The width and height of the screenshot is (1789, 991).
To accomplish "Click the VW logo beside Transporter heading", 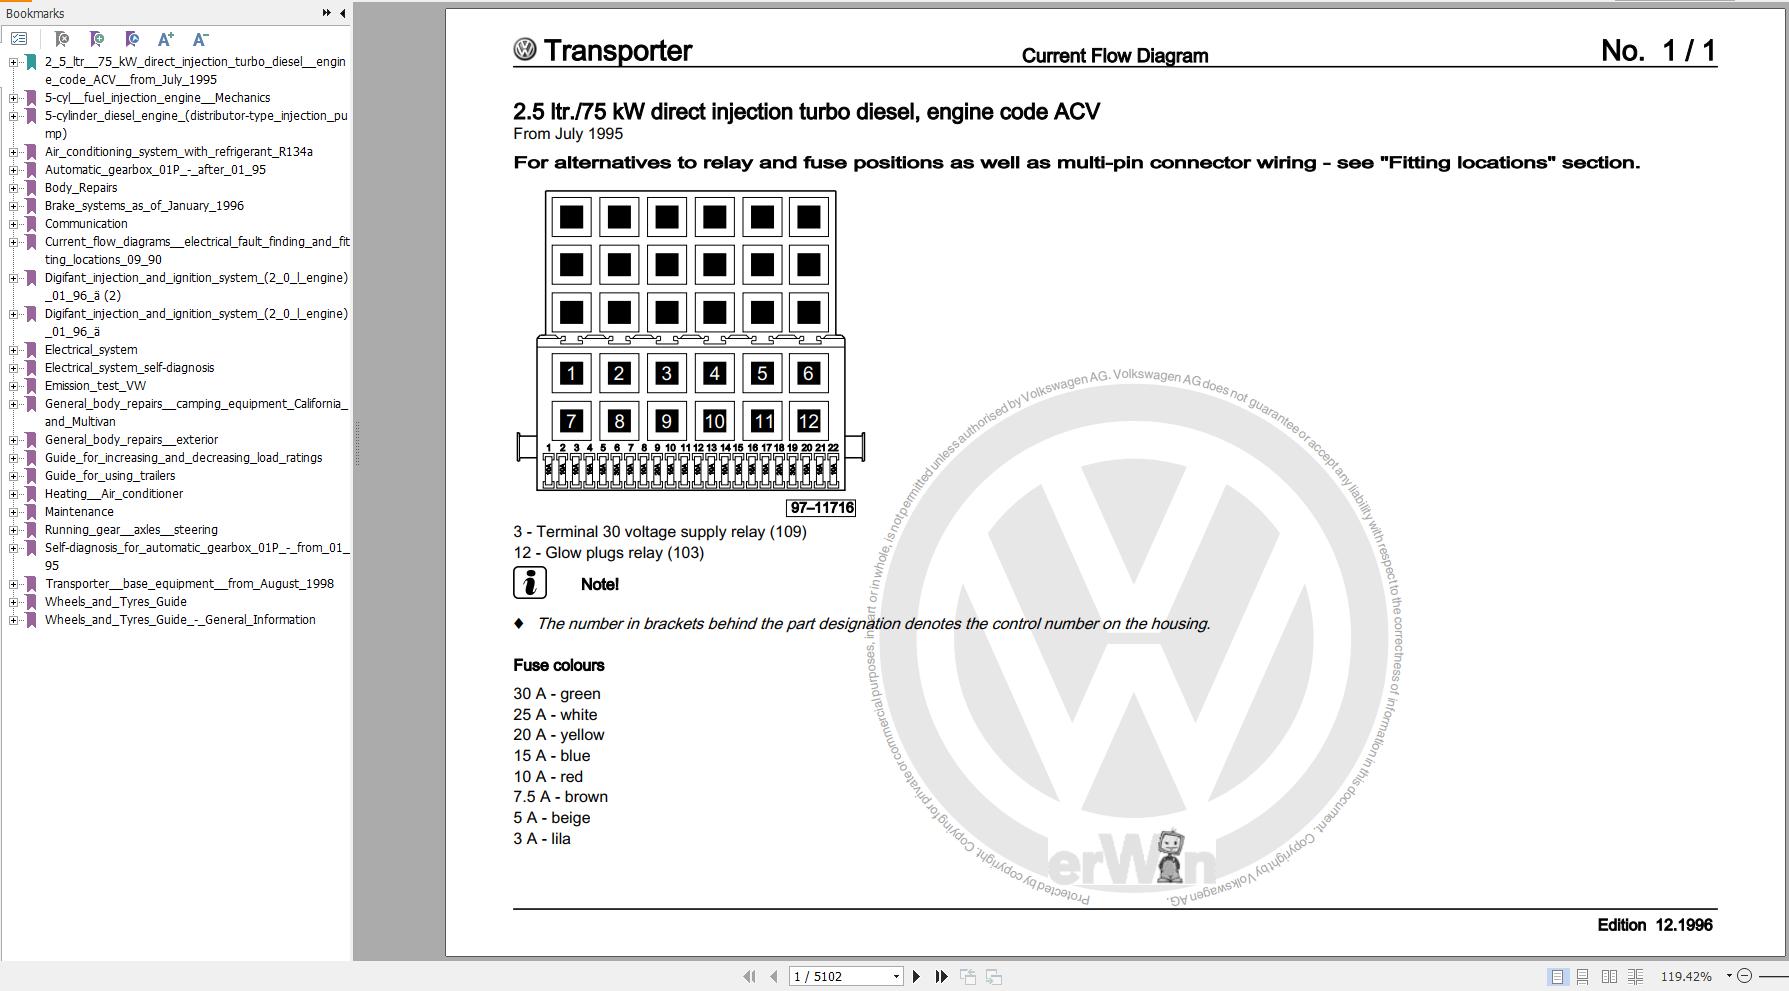I will point(524,50).
